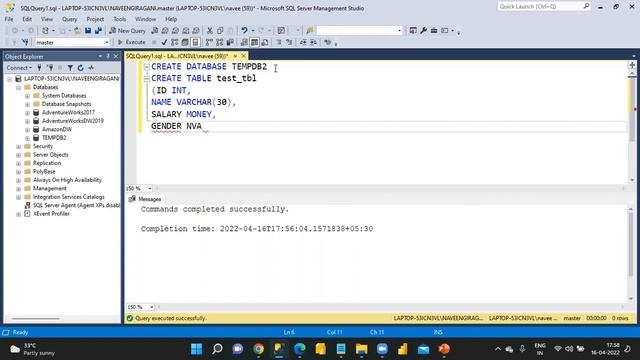Select AmazonDW database in tree
This screenshot has height=360, width=640.
[57, 129]
